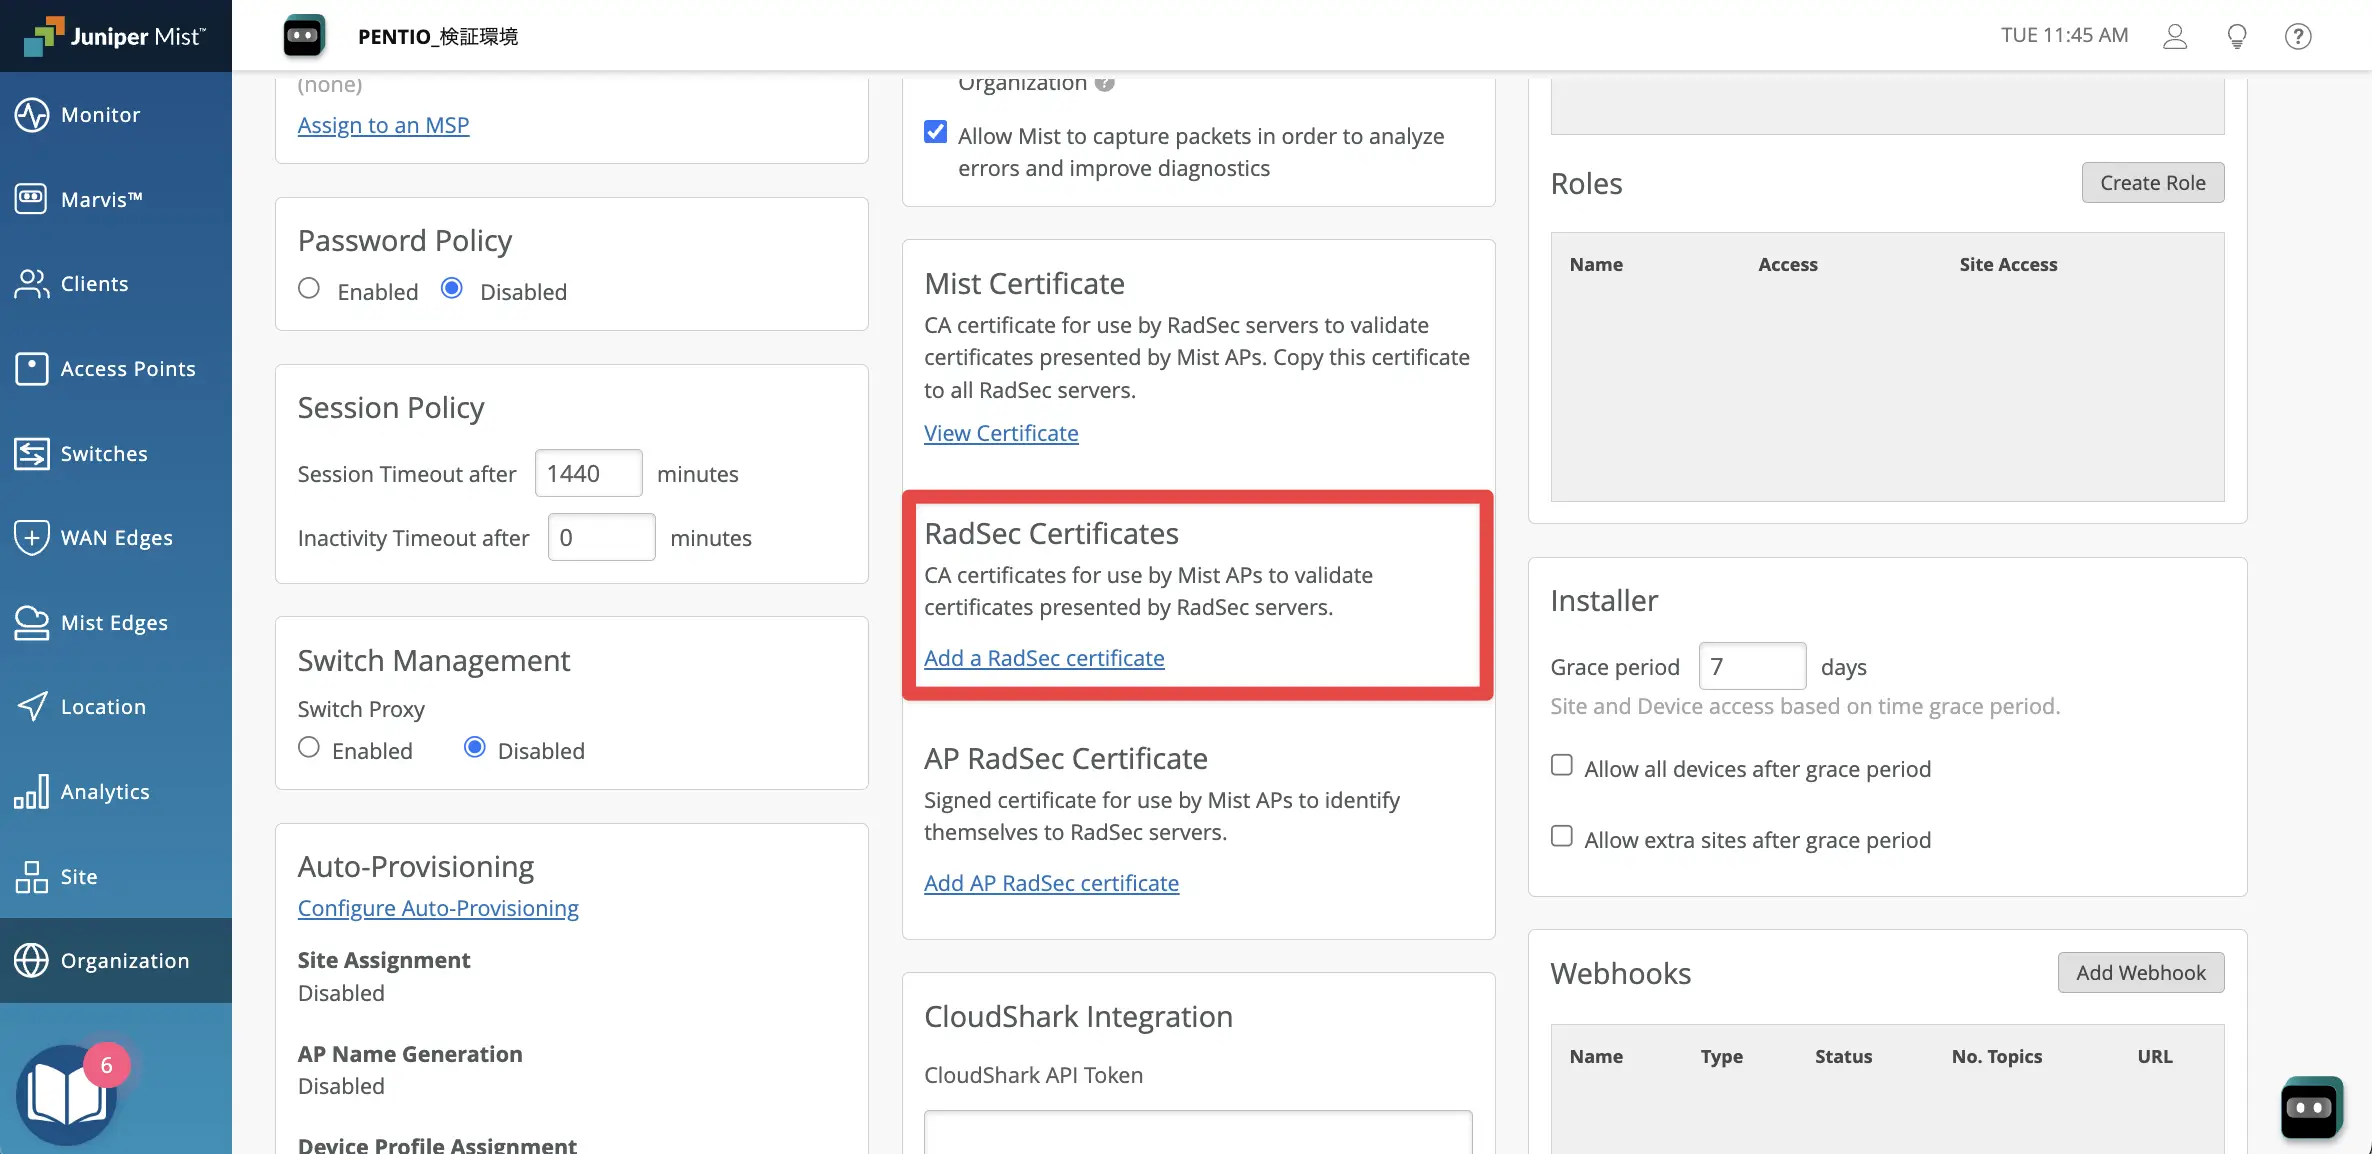The width and height of the screenshot is (2372, 1154).
Task: Click the Inactivity Timeout minutes field
Action: [601, 537]
